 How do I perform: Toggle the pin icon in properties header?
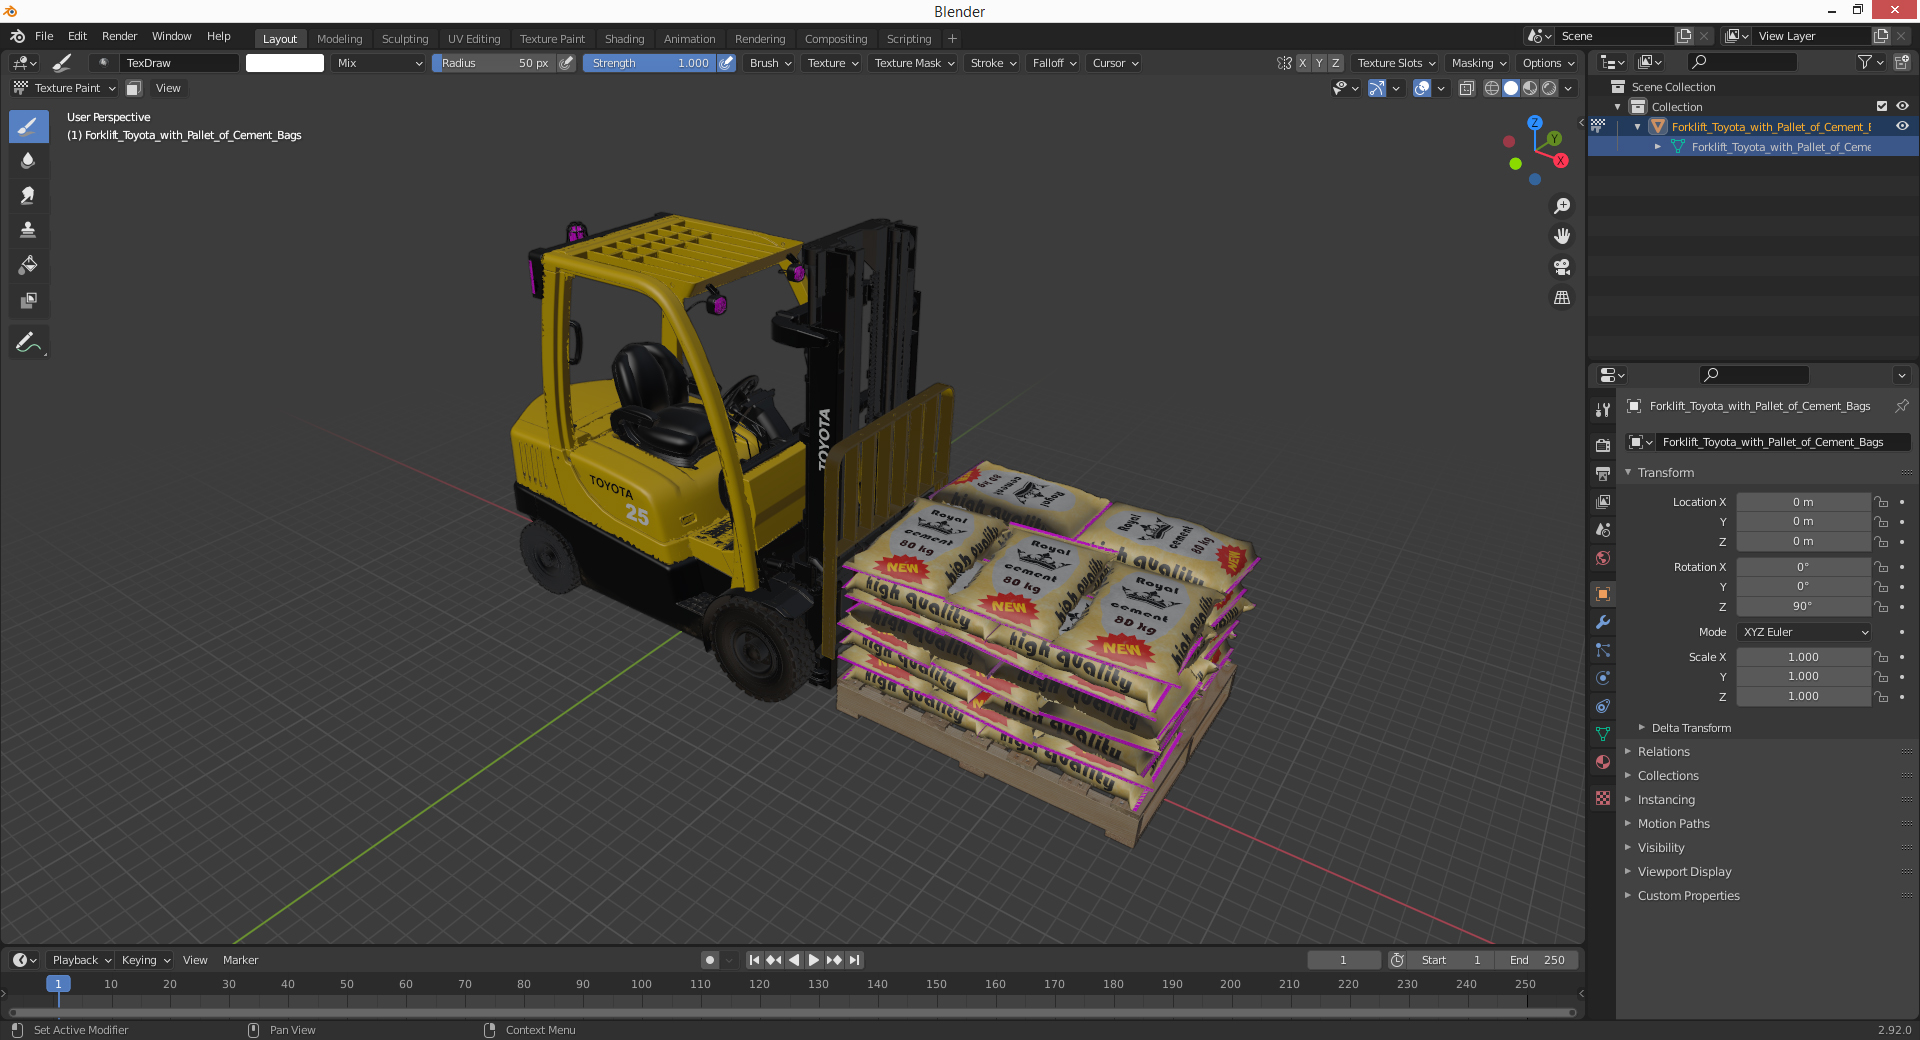pyautogui.click(x=1901, y=406)
